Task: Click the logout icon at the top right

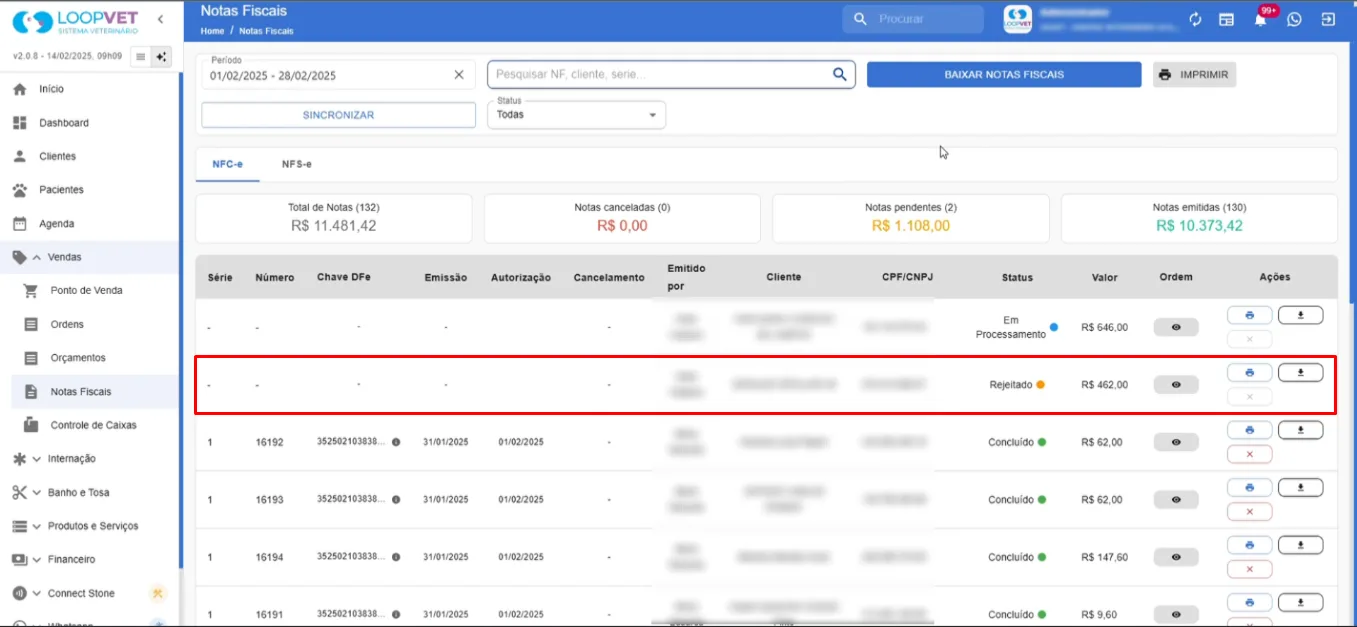Action: [x=1327, y=19]
